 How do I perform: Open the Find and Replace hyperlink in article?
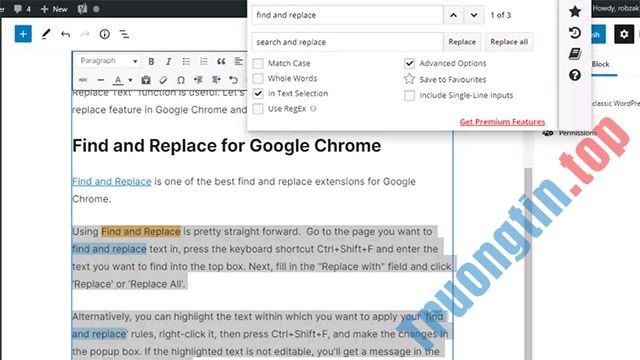pos(112,181)
